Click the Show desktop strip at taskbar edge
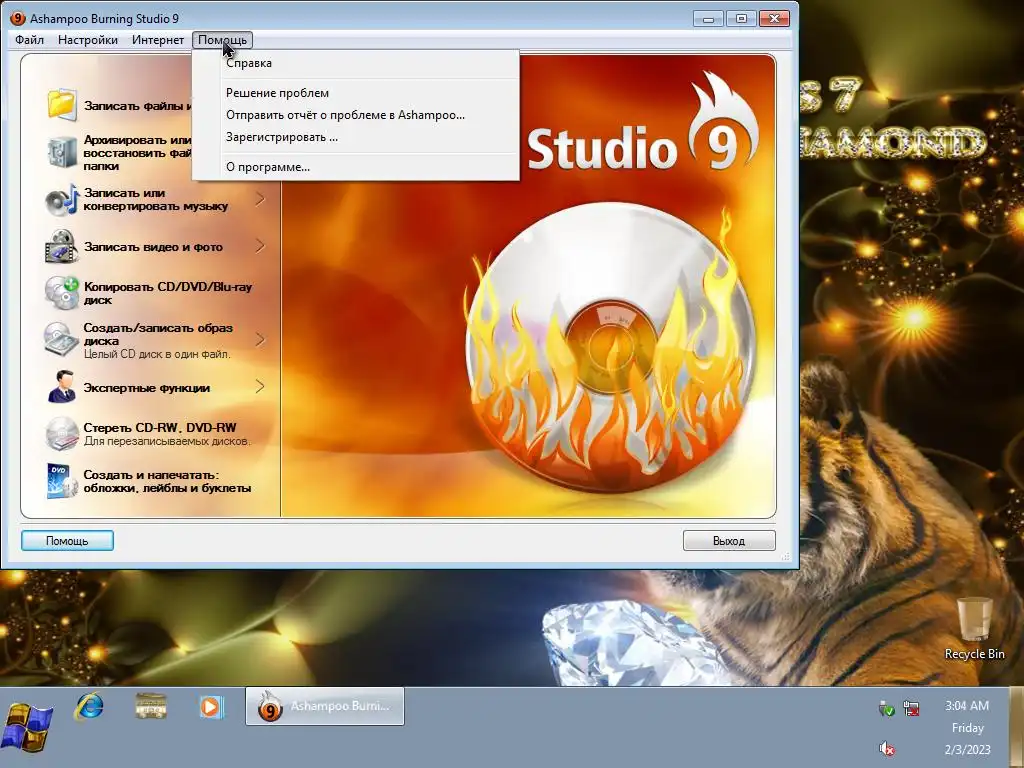This screenshot has width=1024, height=768. pyautogui.click(x=1016, y=727)
